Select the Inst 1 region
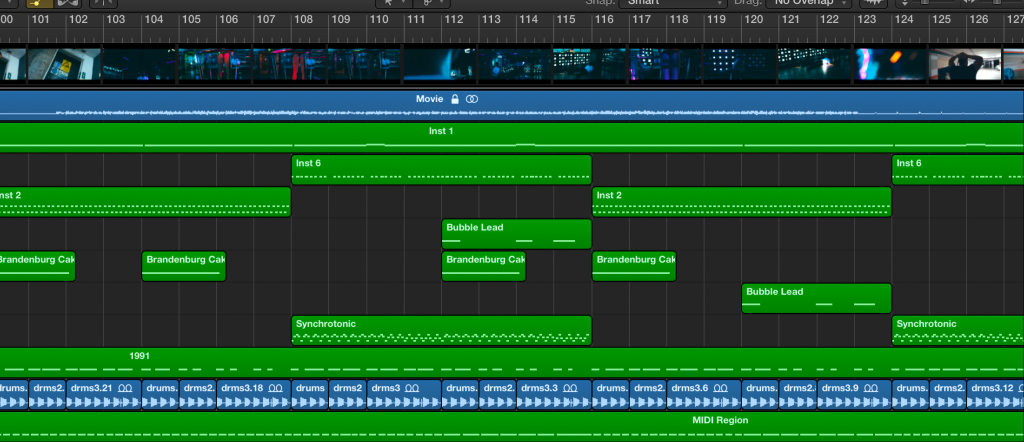1024x442 pixels. coord(512,138)
